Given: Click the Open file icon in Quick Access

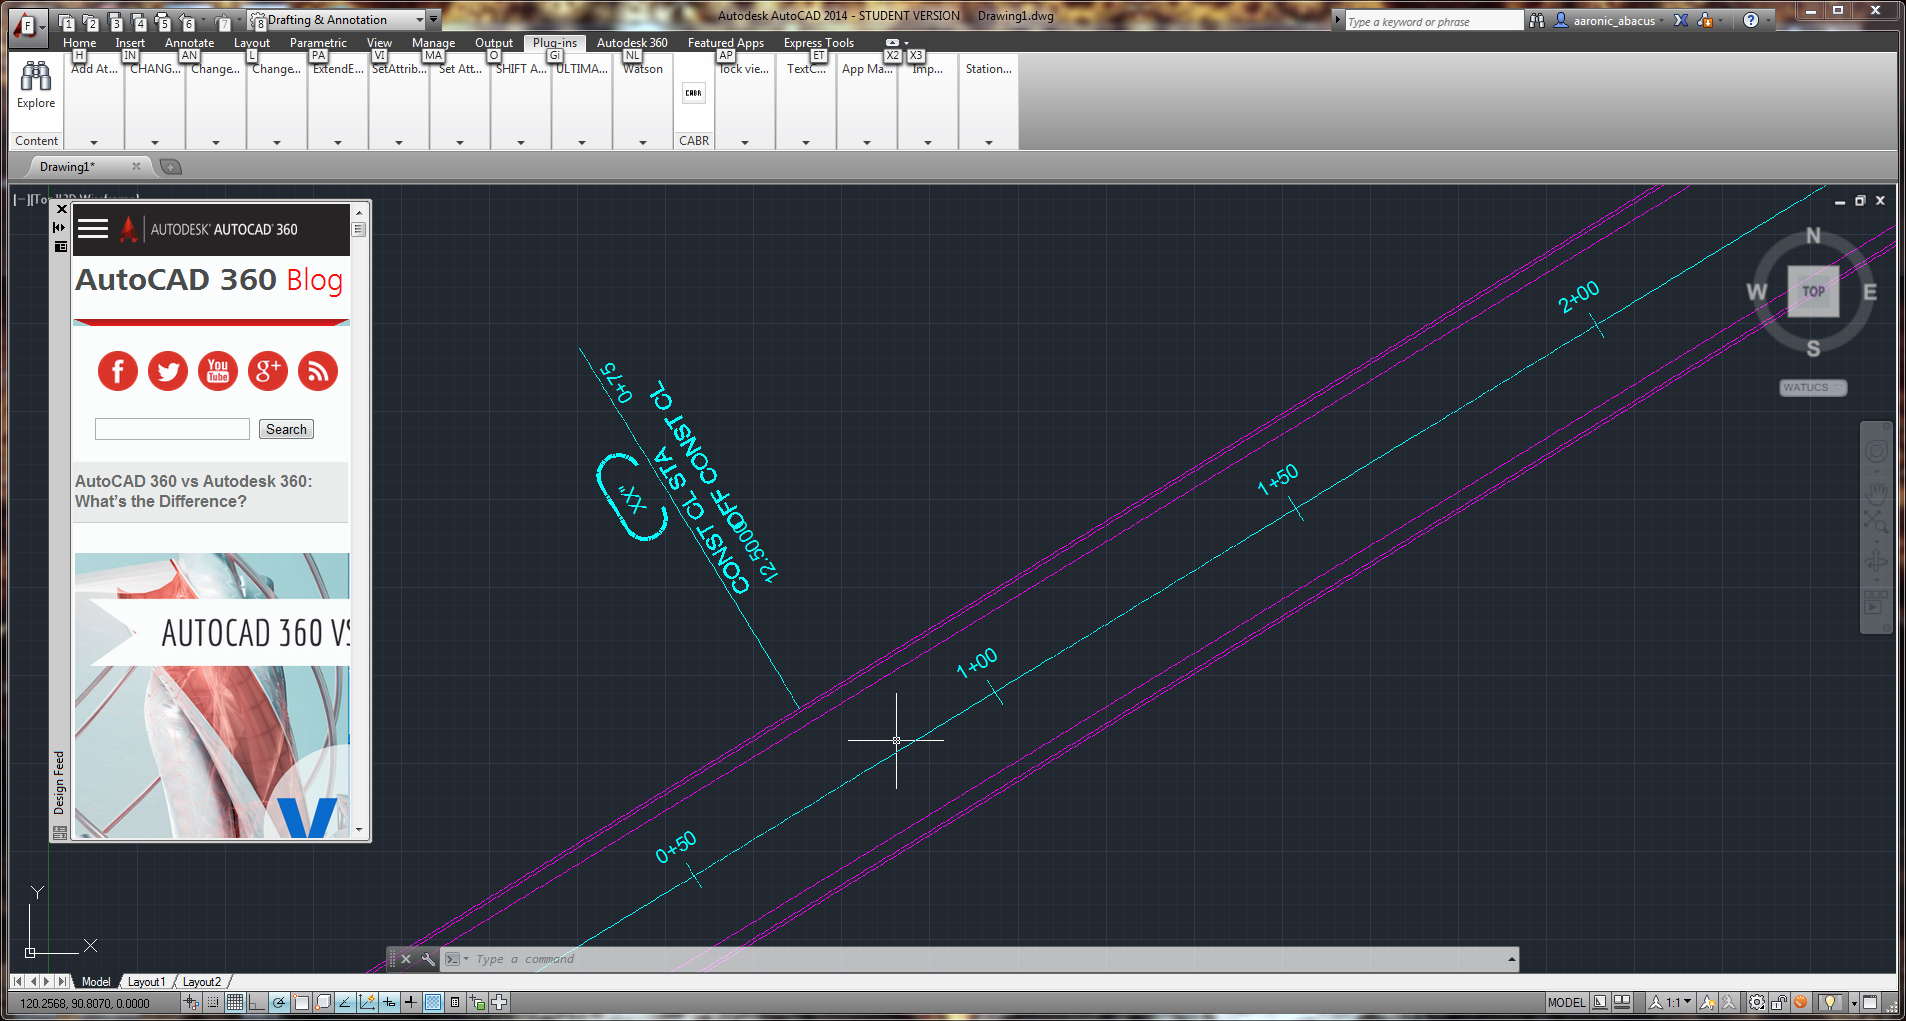Looking at the screenshot, I should pos(89,21).
